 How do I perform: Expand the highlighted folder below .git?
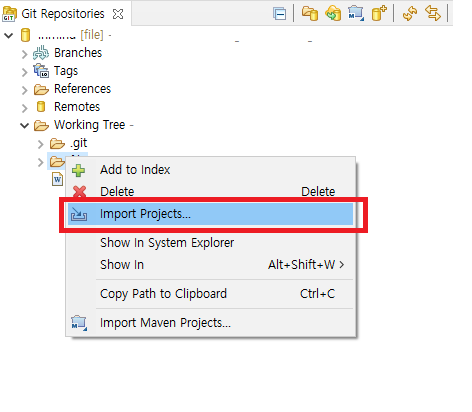pos(40,162)
